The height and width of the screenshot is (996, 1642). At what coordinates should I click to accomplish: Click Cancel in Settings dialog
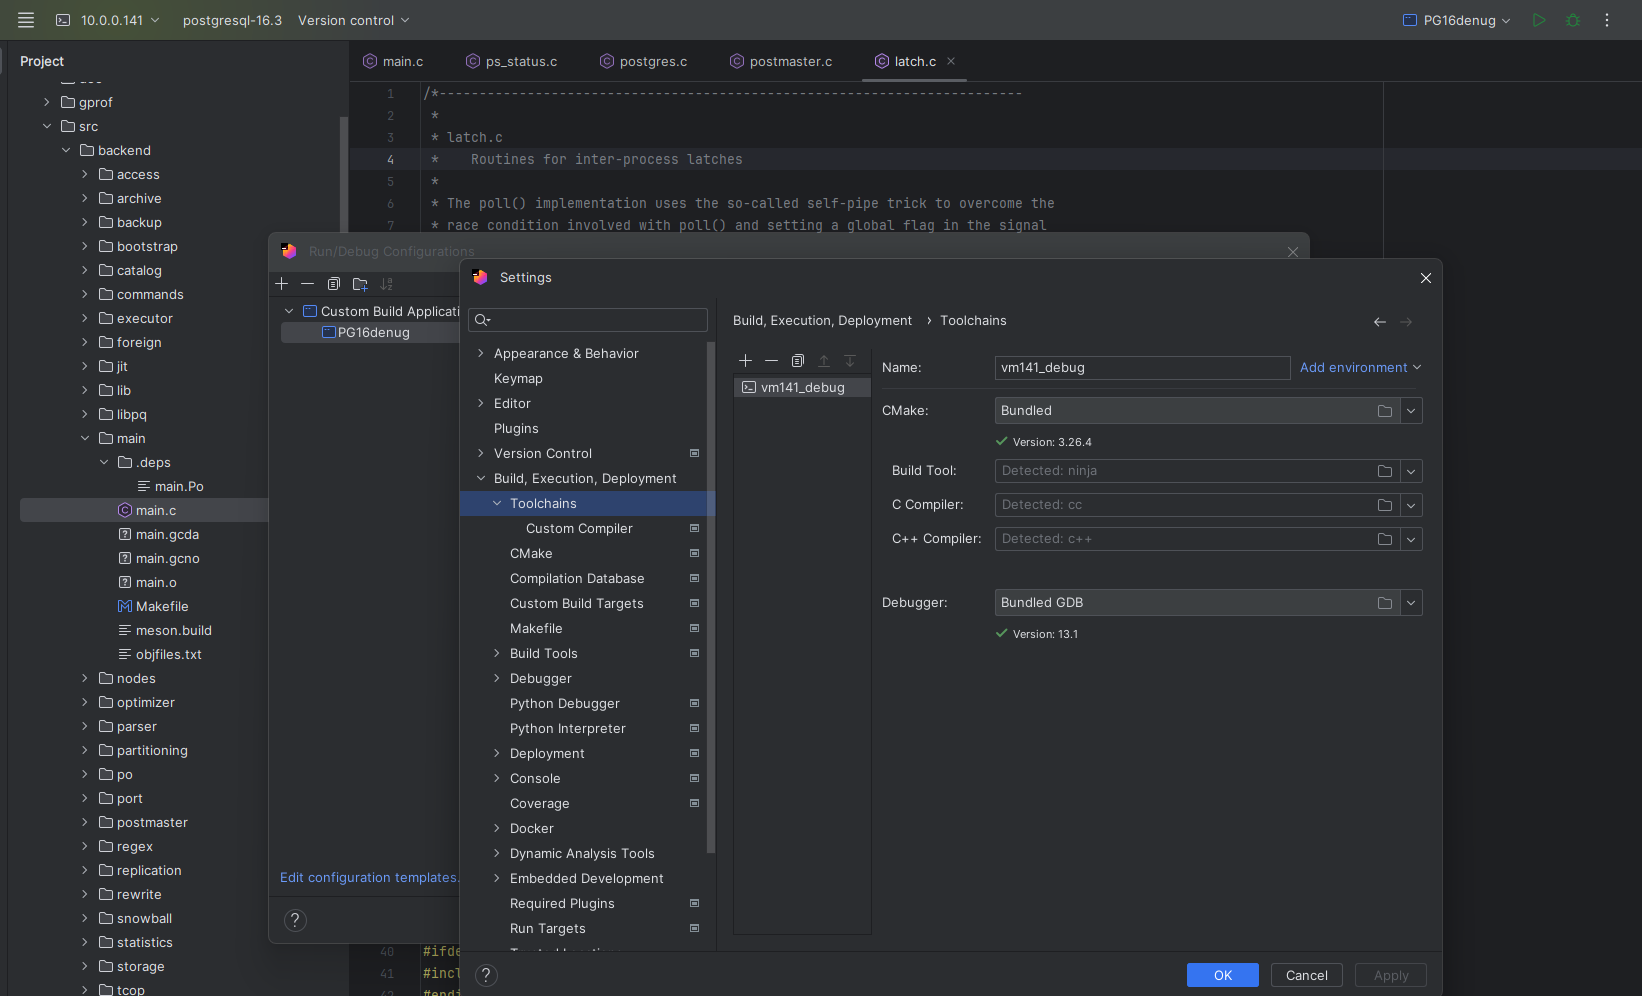tap(1306, 975)
